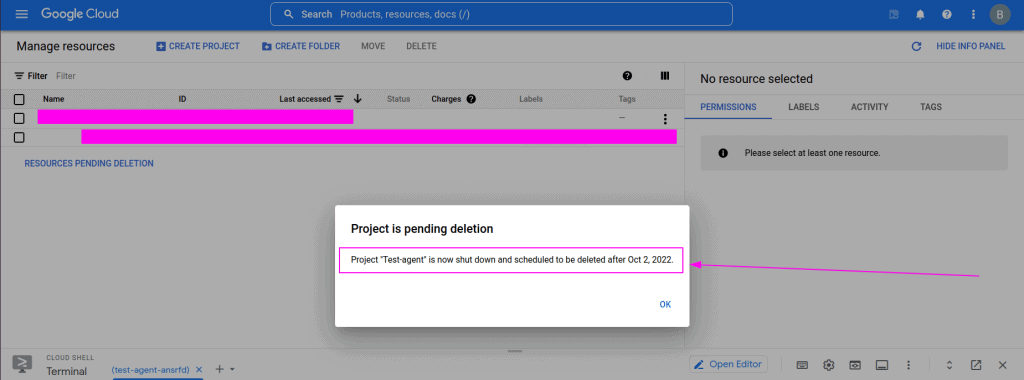Viewport: 1024px width, 380px height.
Task: Focus the Google Cloud search field
Action: coord(501,14)
